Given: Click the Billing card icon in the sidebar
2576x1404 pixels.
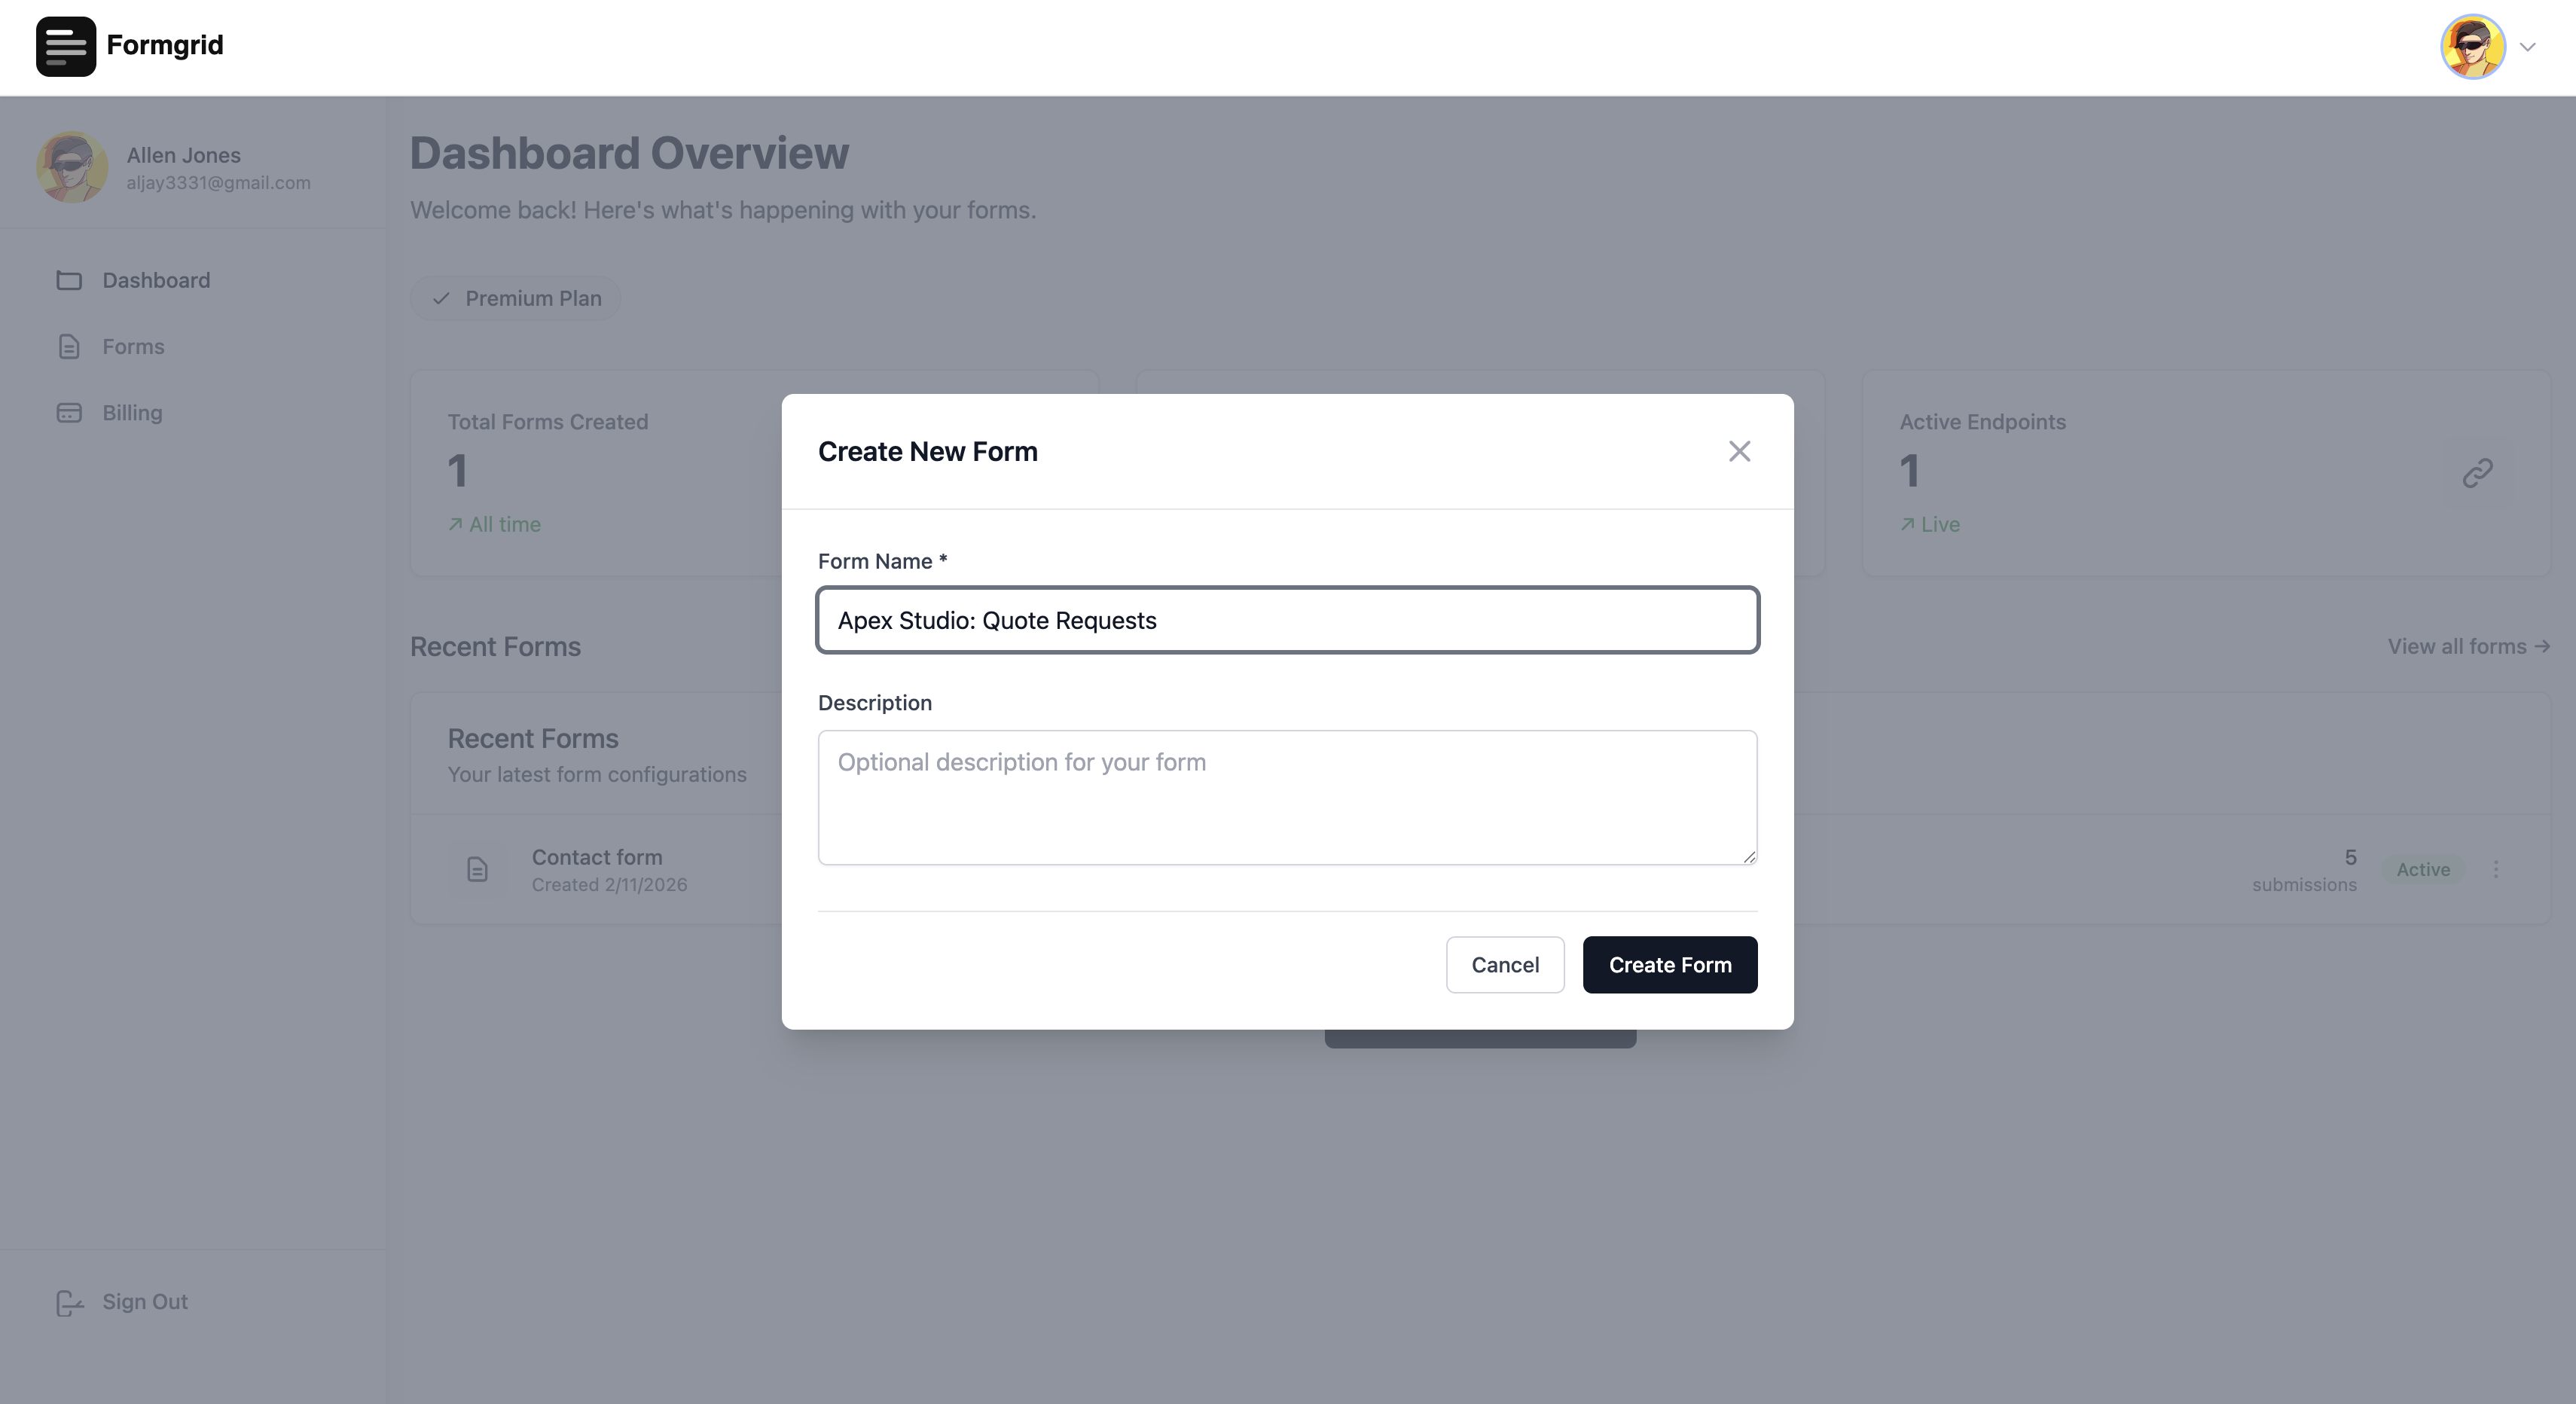Looking at the screenshot, I should click(x=69, y=413).
